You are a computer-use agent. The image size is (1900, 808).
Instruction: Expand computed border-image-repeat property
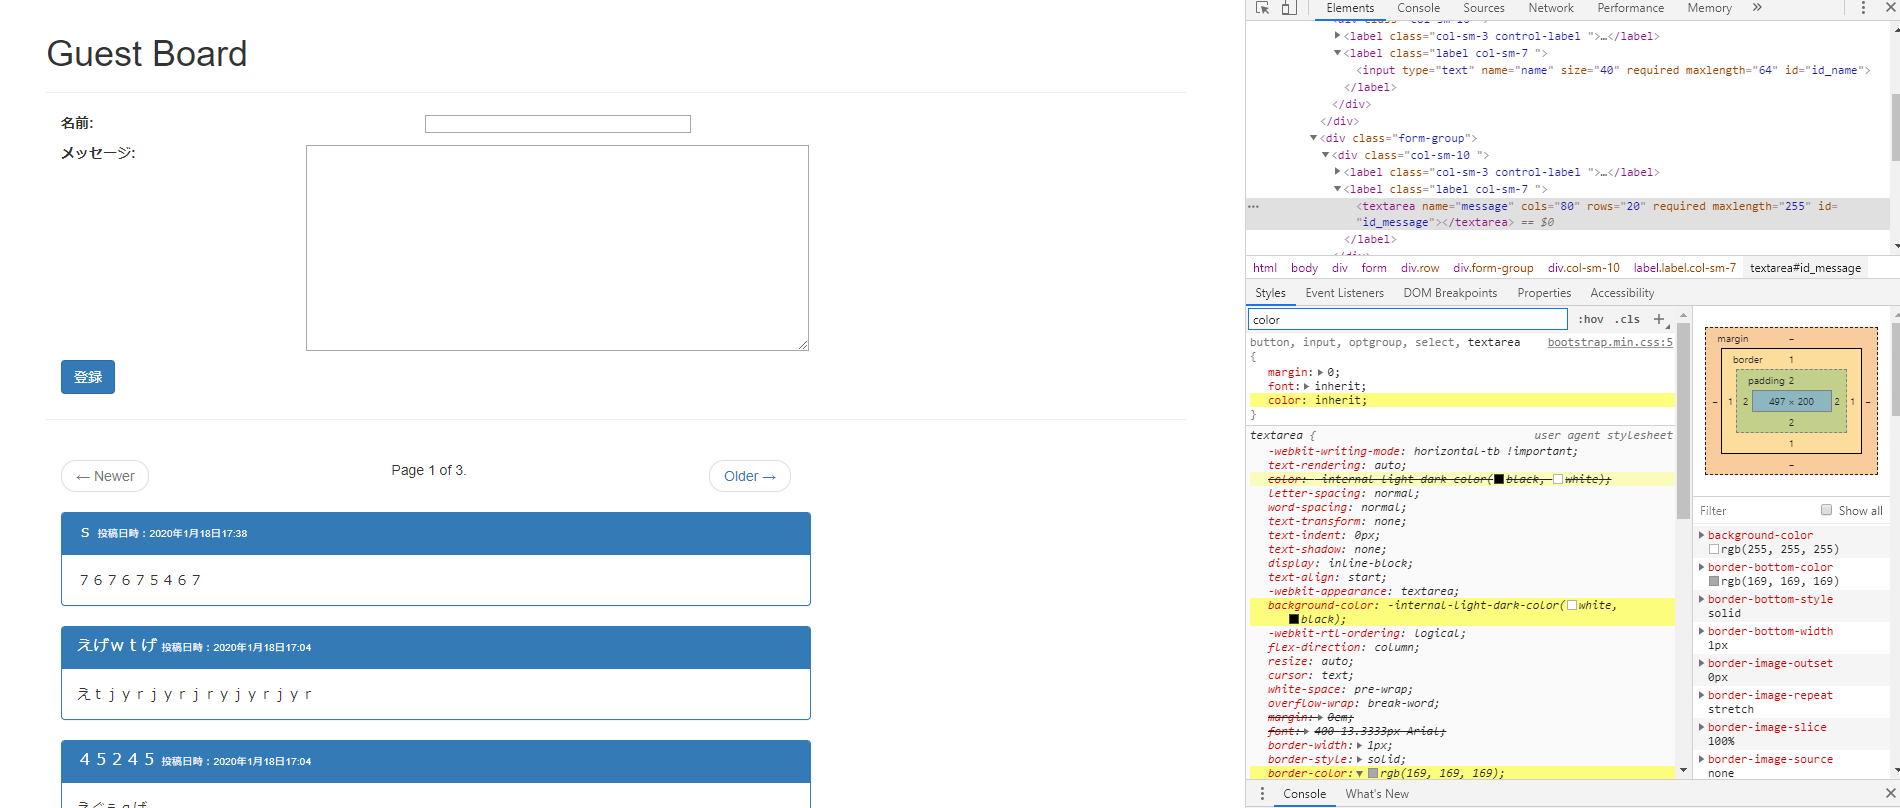[x=1702, y=695]
